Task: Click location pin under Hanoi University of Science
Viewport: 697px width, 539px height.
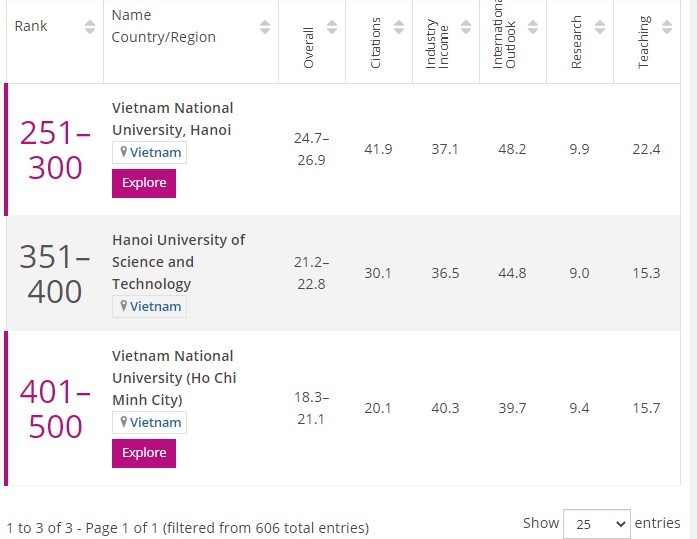Action: (x=124, y=307)
